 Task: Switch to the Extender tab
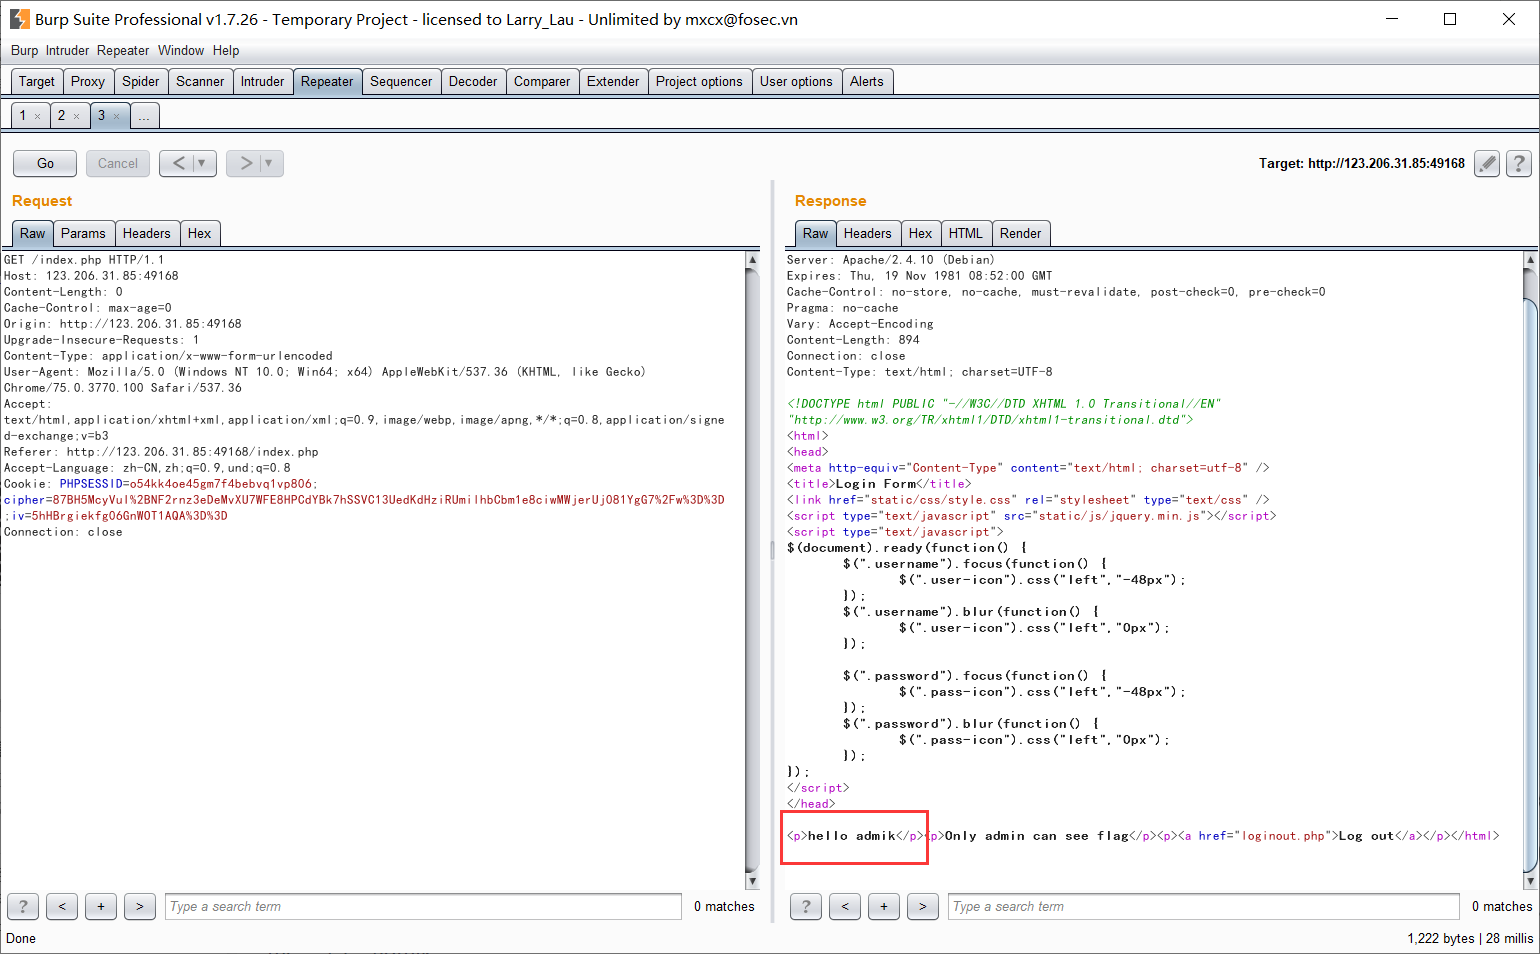(x=613, y=81)
